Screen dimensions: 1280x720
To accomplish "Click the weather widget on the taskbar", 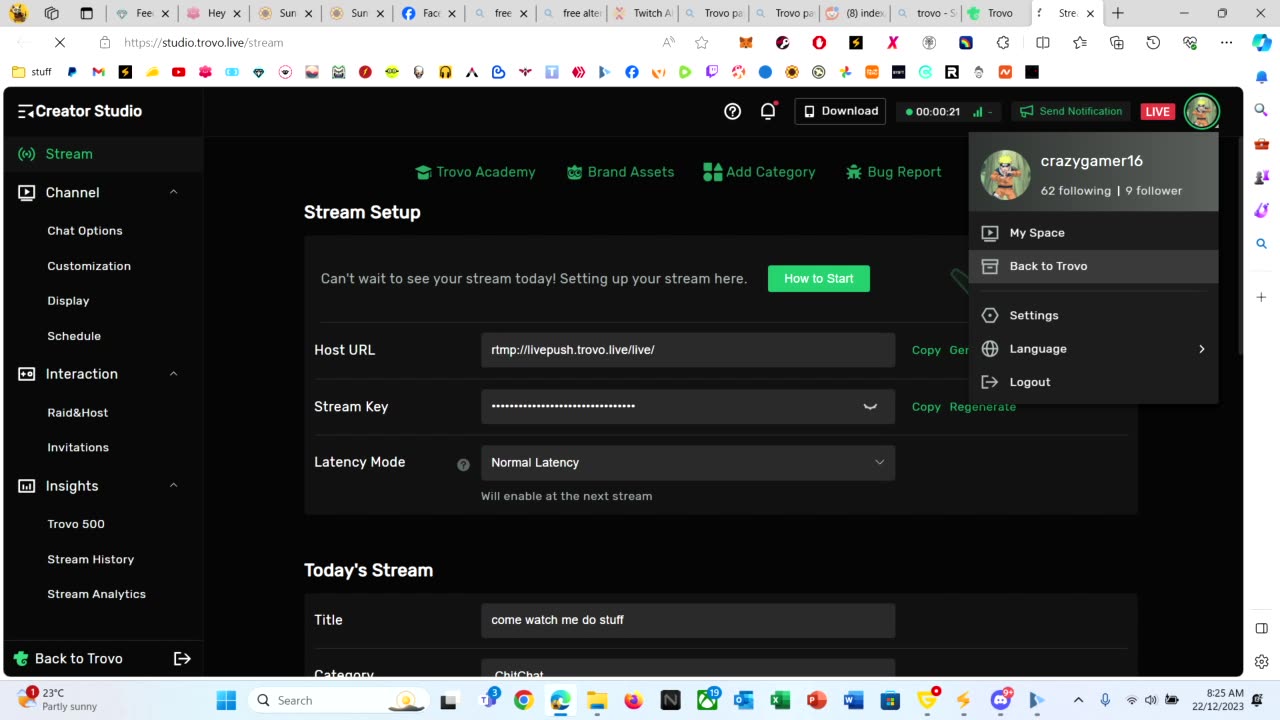I will click(58, 699).
